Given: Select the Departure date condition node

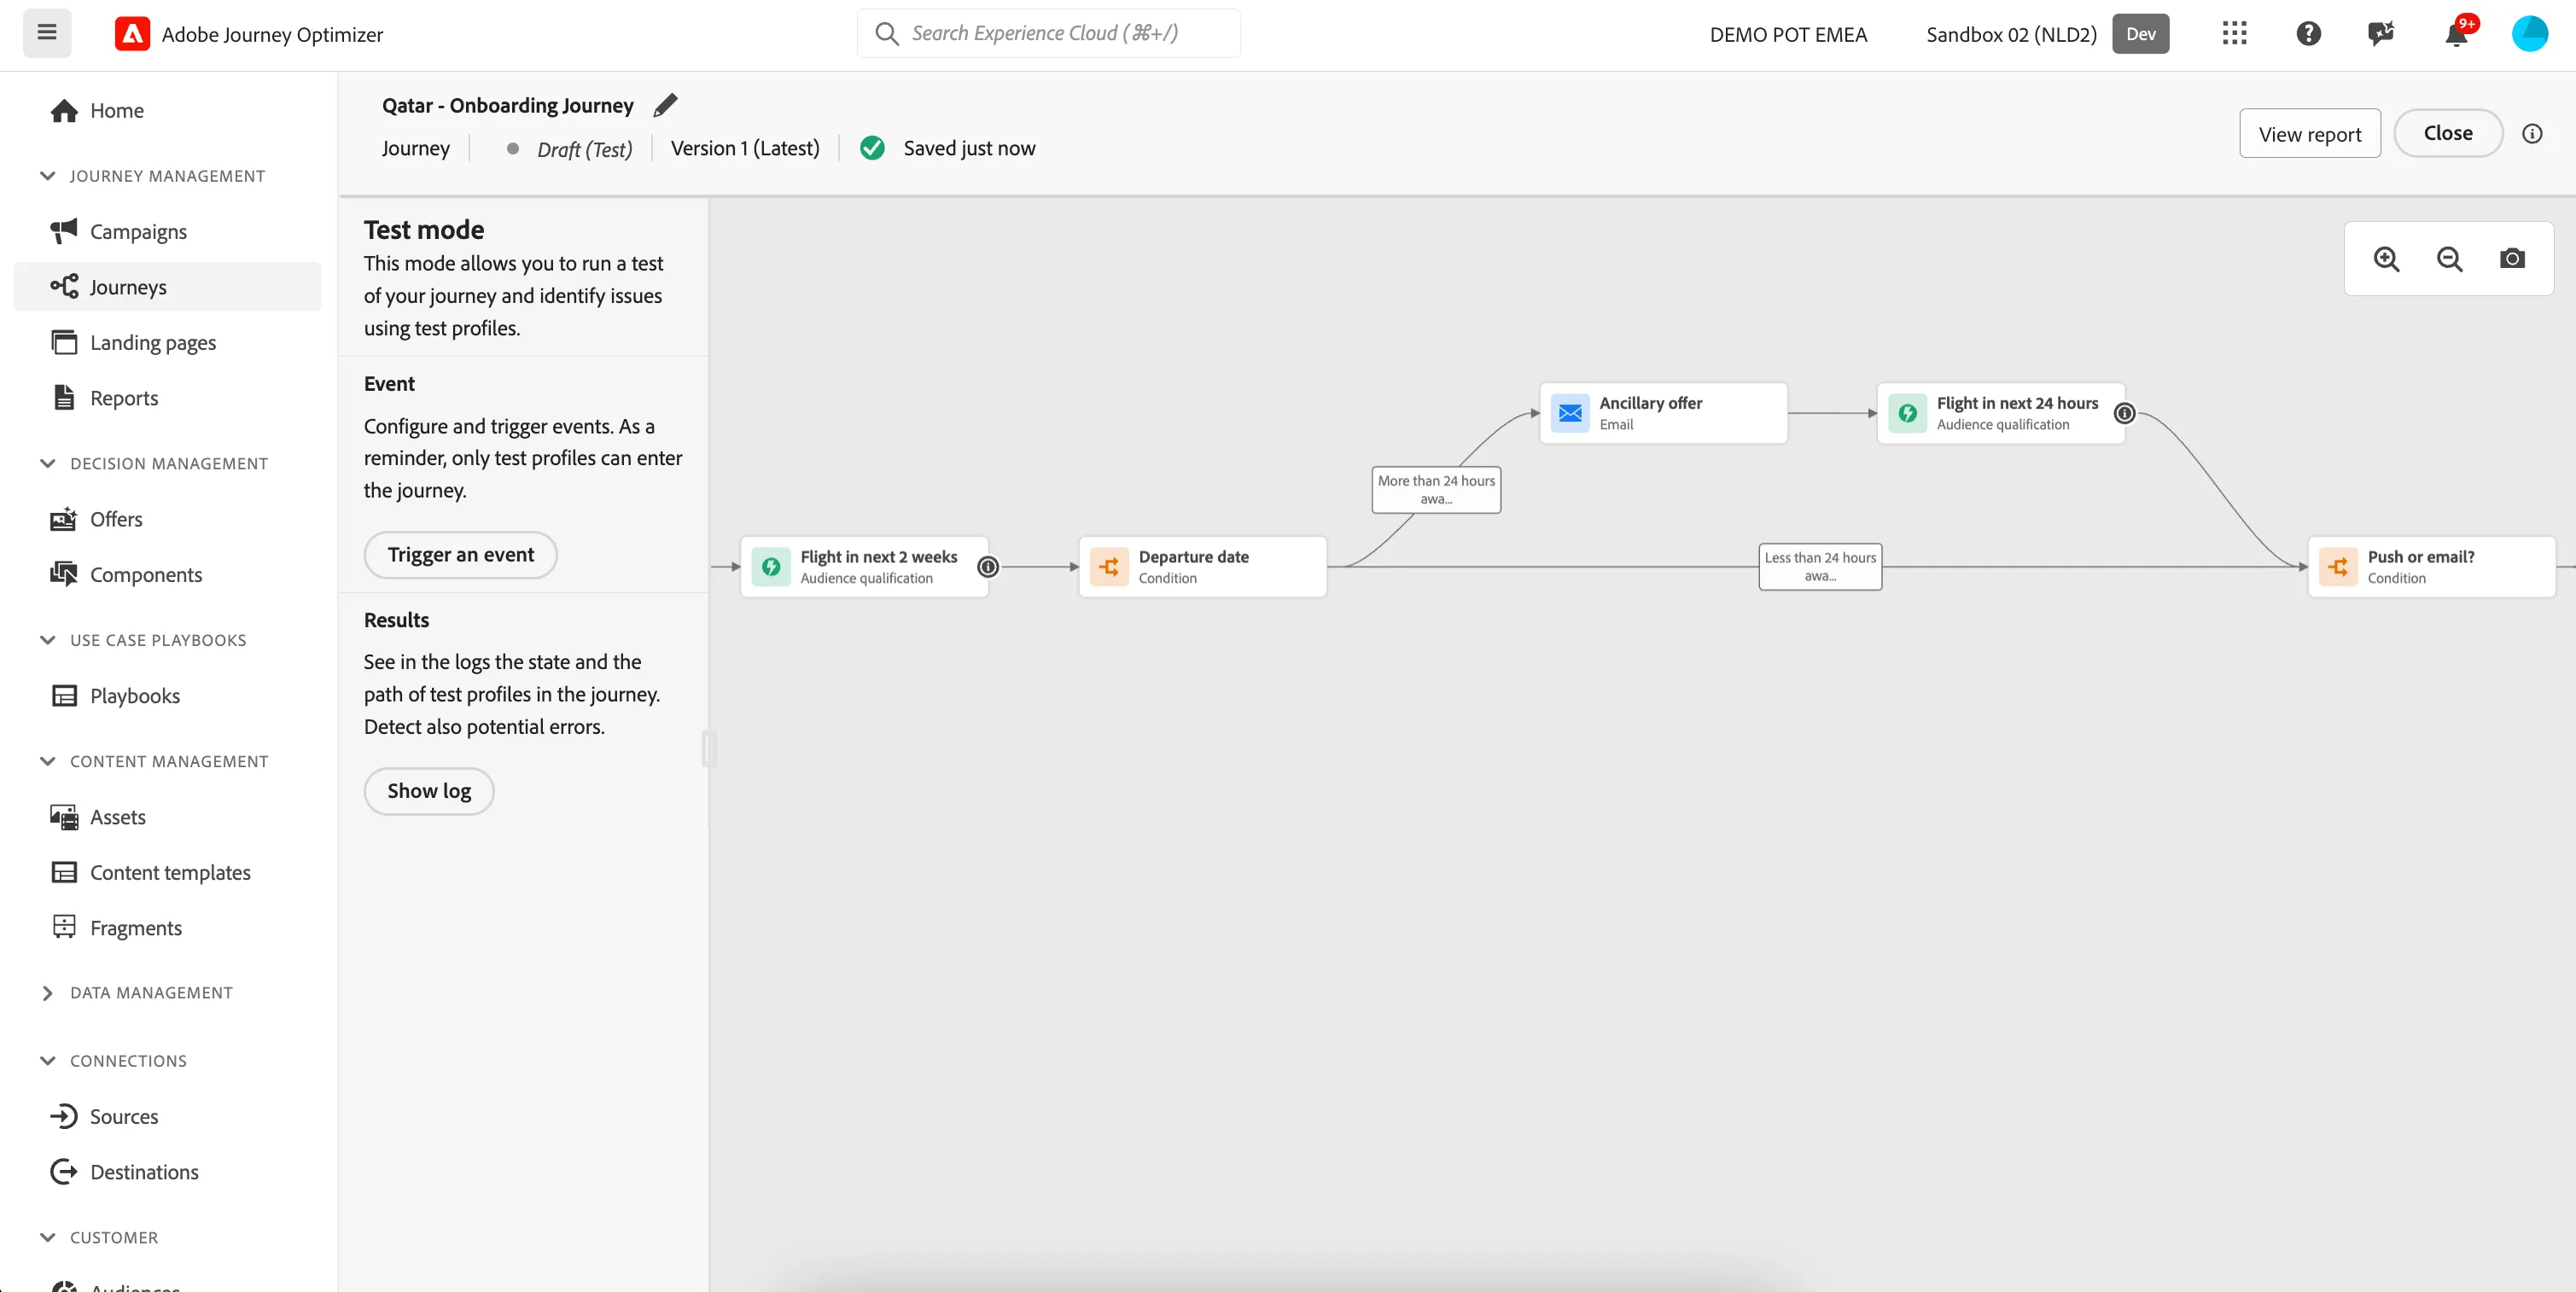Looking at the screenshot, I should point(1202,567).
